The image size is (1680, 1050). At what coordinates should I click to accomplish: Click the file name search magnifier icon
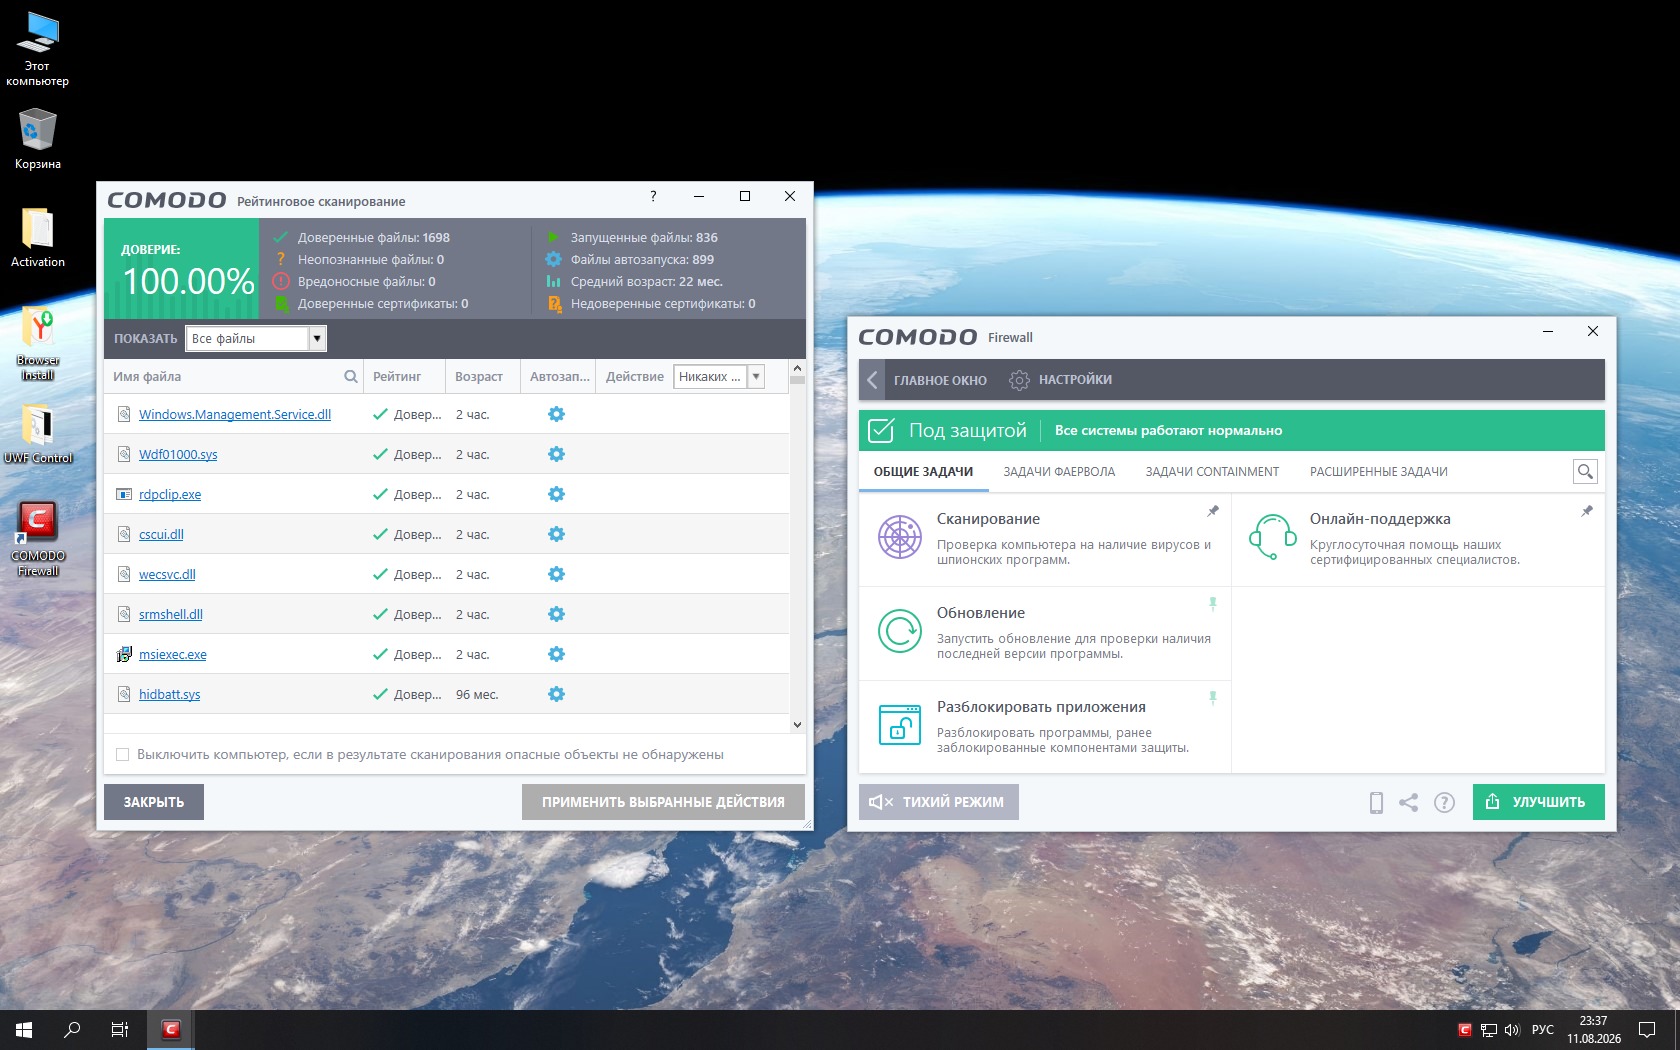pyautogui.click(x=351, y=377)
